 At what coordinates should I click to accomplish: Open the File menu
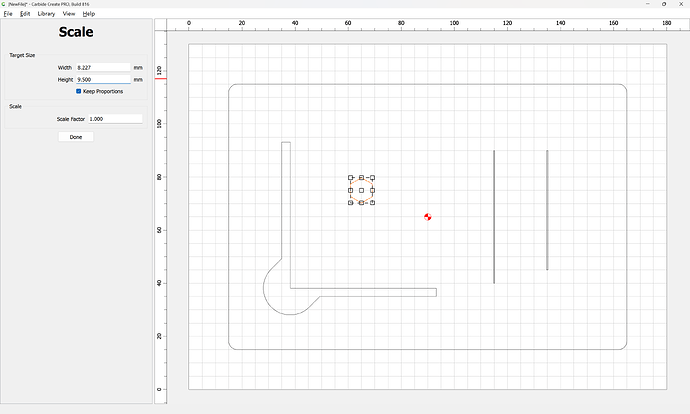8,14
